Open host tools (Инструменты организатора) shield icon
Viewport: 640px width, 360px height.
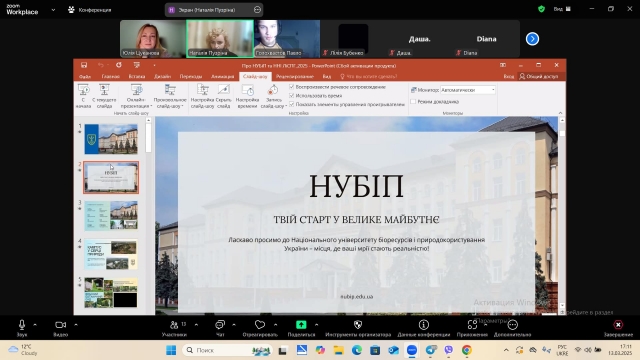358,324
